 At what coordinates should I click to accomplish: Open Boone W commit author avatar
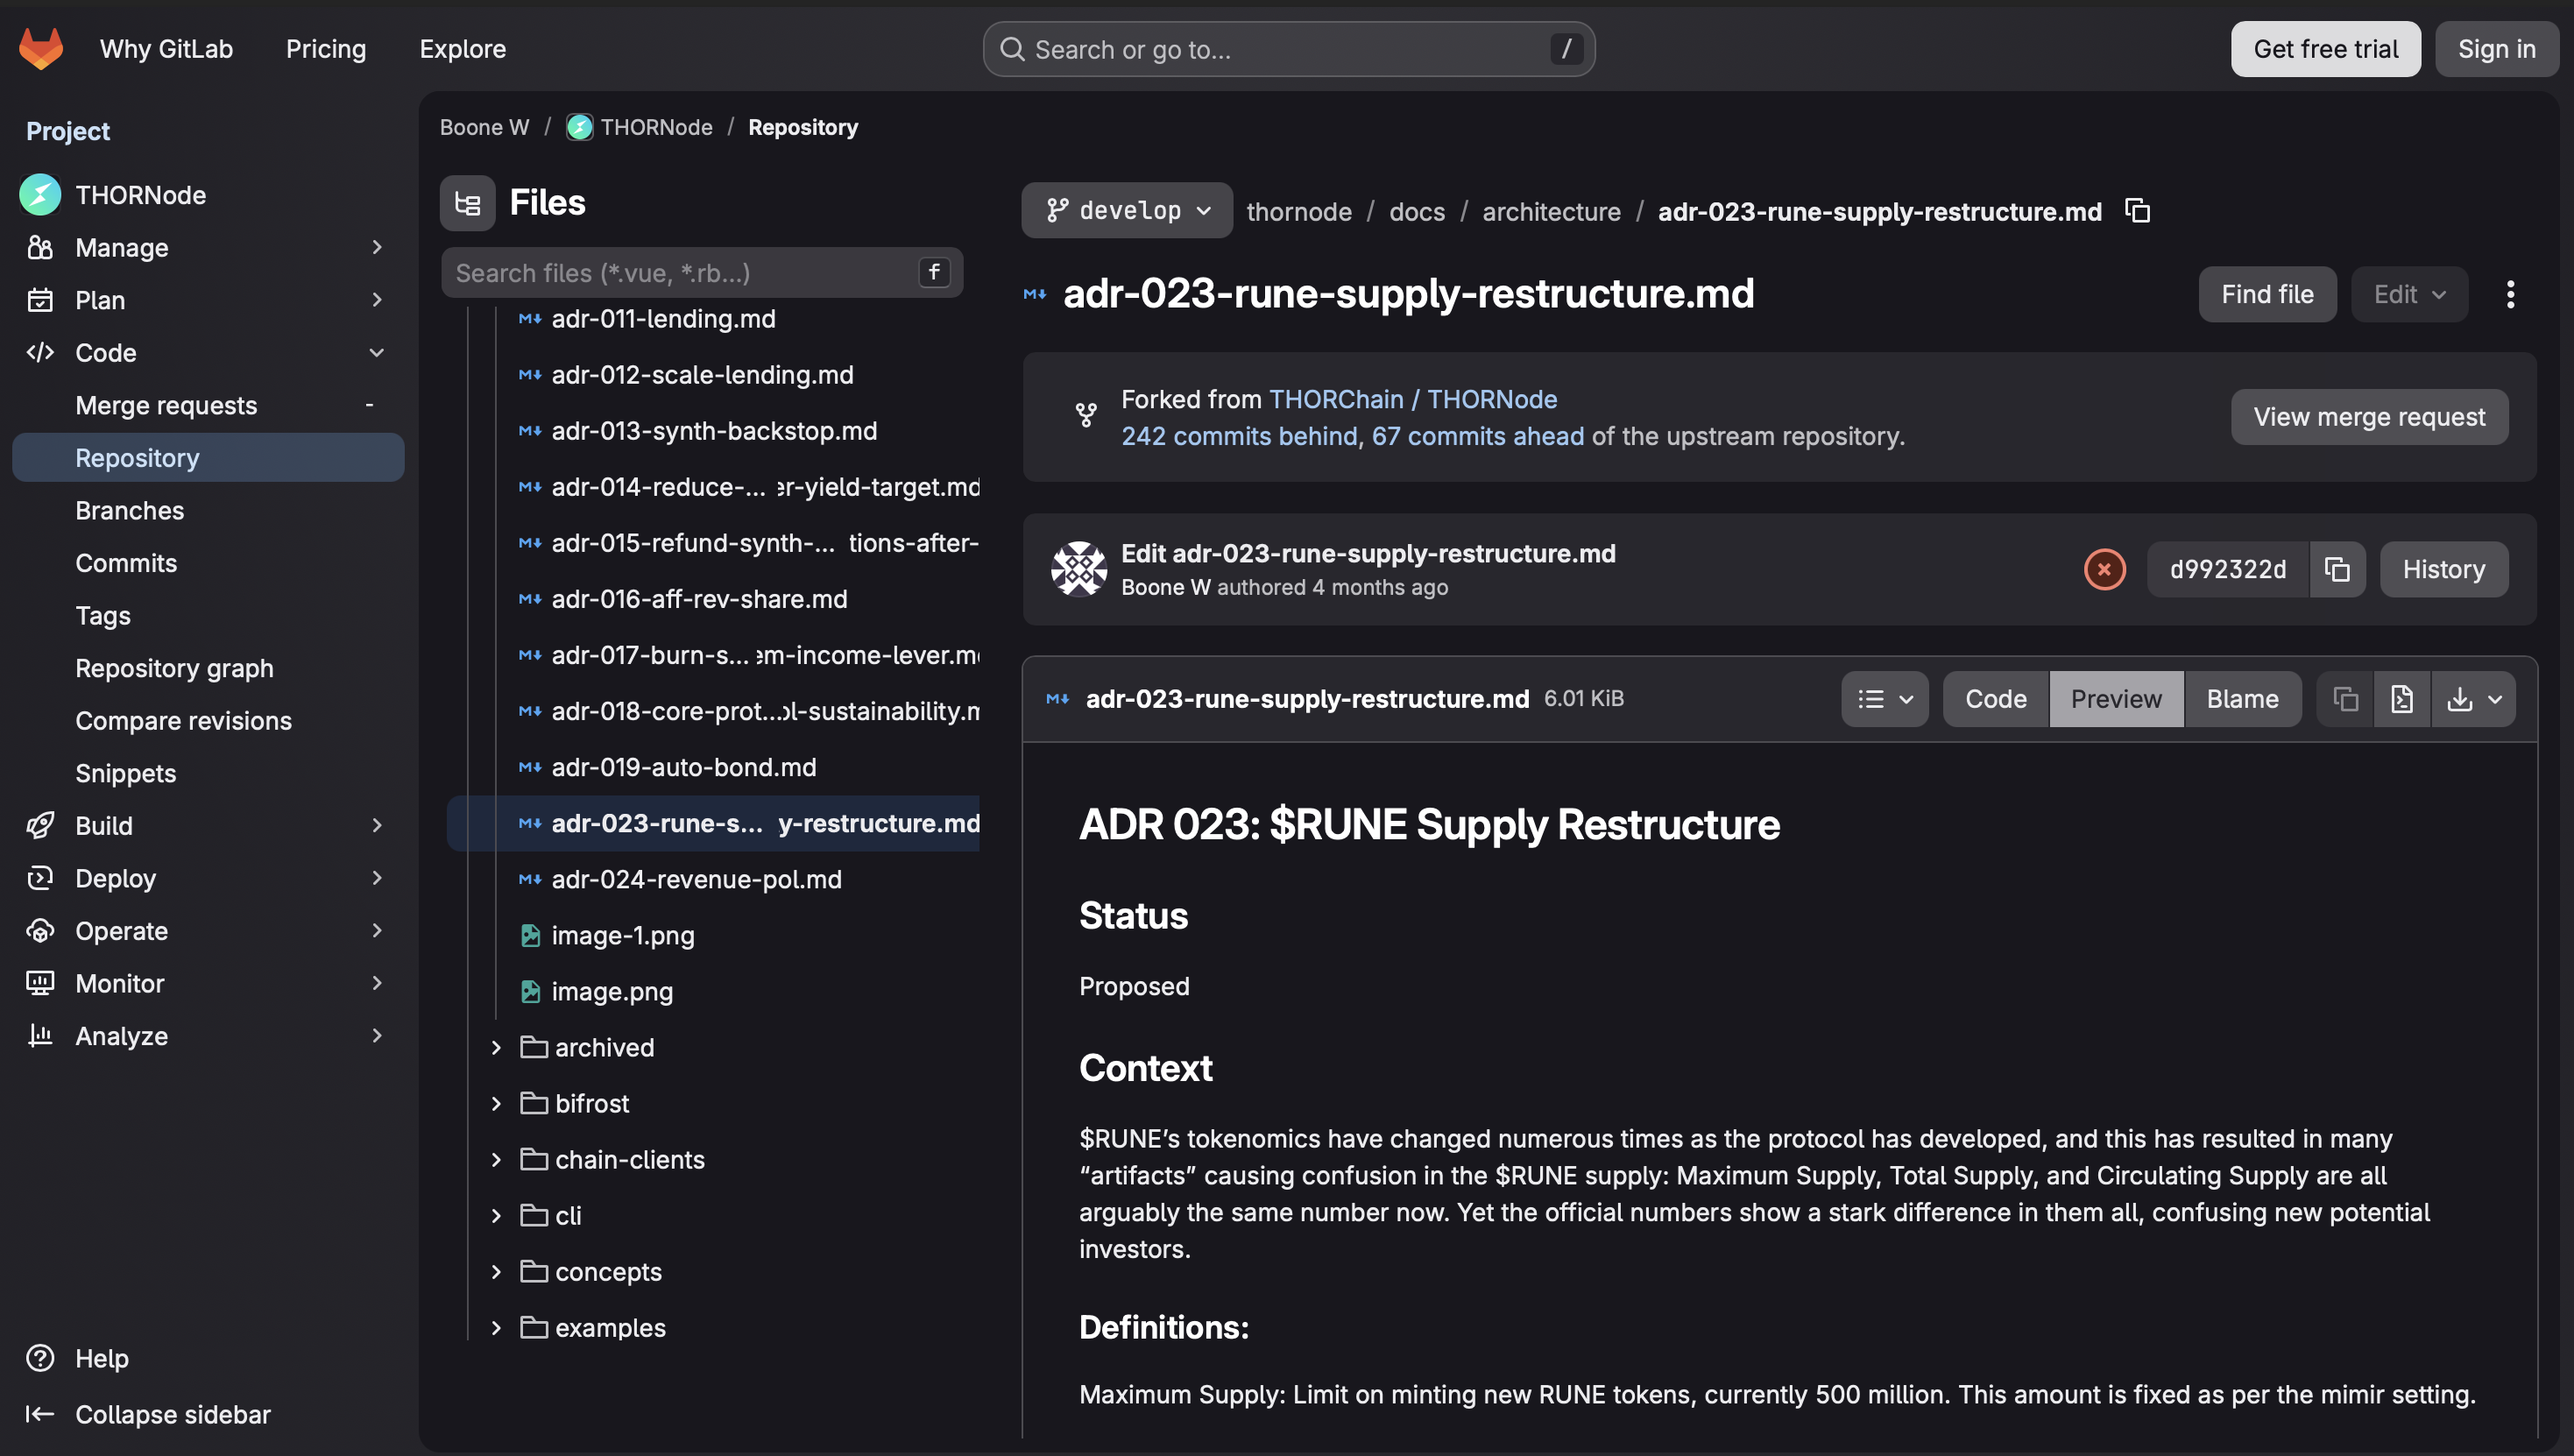point(1079,570)
